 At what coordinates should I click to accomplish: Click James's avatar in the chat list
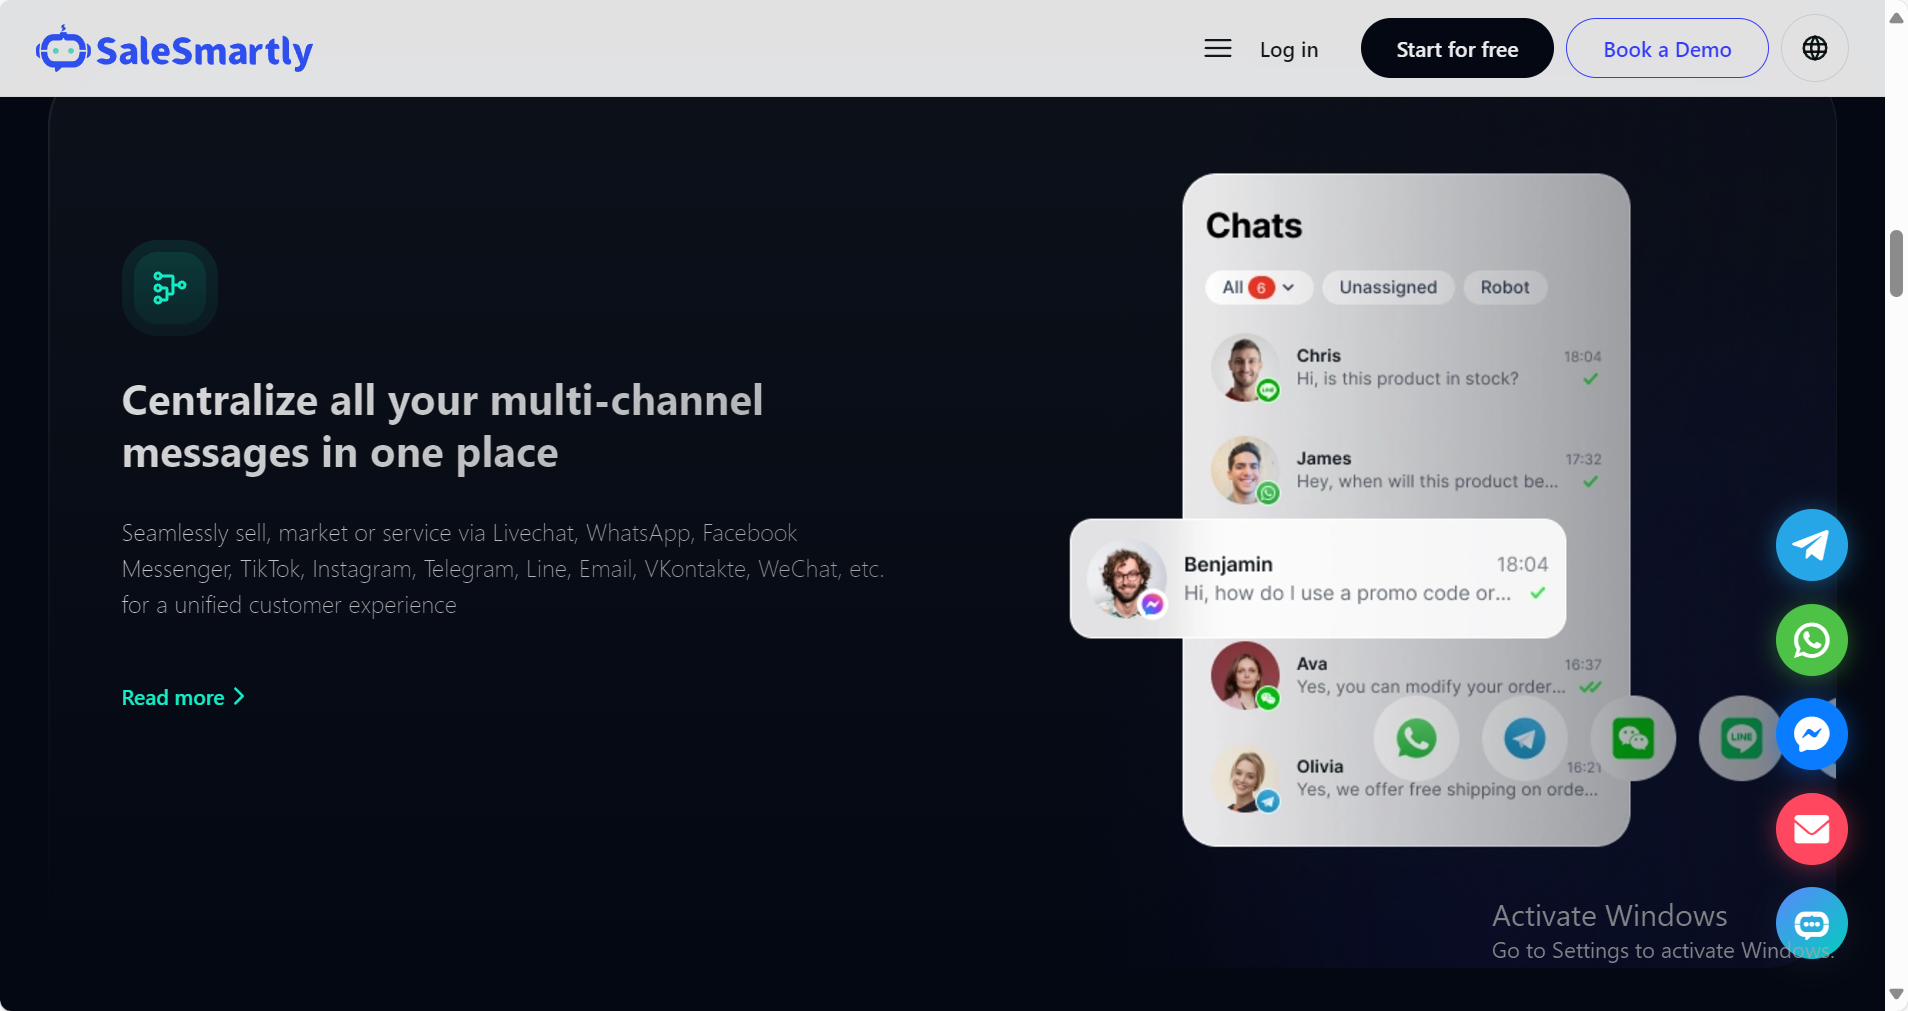(x=1245, y=470)
